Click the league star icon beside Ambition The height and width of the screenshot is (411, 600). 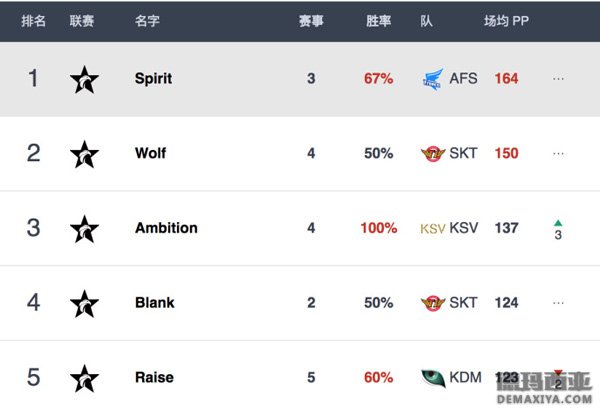point(85,229)
